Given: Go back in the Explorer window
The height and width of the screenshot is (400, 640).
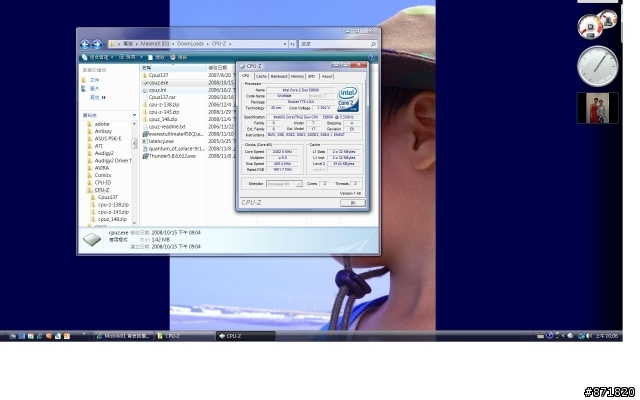Looking at the screenshot, I should (x=85, y=44).
